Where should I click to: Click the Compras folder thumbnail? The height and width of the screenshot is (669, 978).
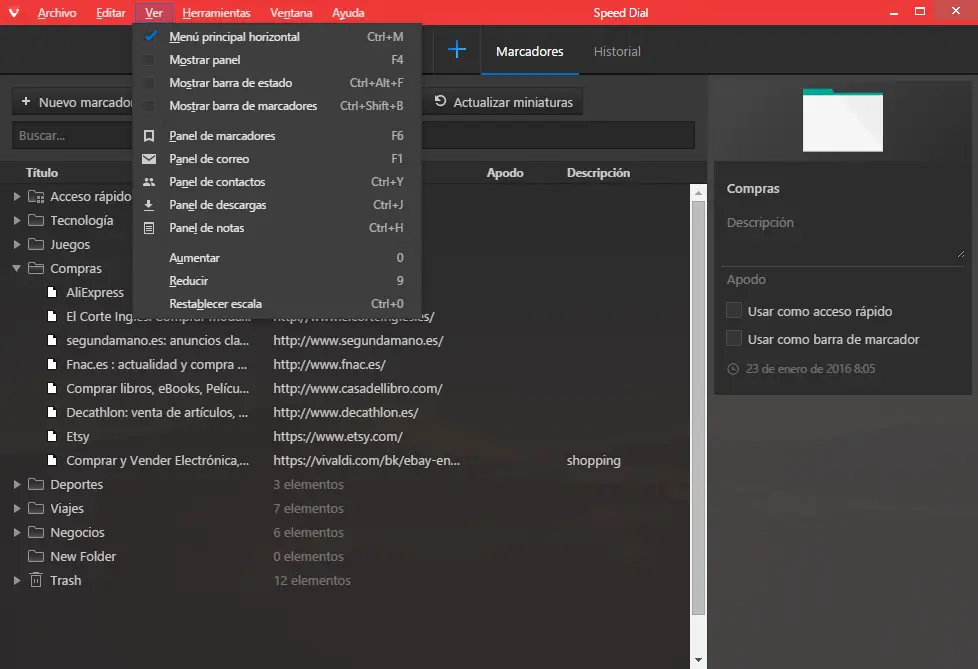click(x=842, y=120)
